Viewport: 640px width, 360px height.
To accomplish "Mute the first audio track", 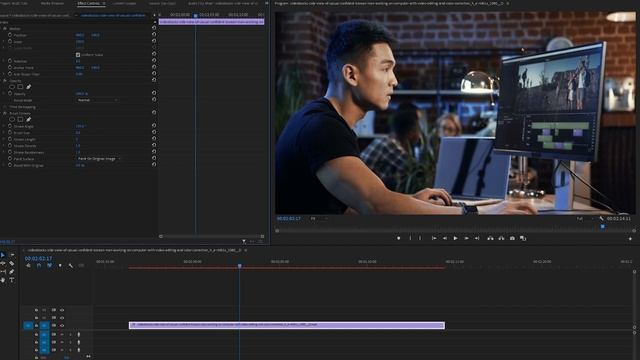I will 62,335.
